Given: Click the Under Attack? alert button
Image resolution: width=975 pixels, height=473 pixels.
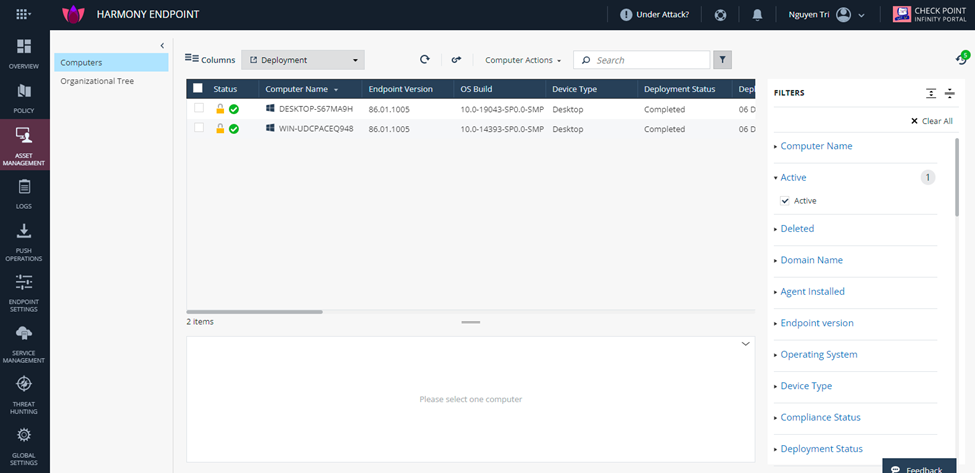Looking at the screenshot, I should coord(654,14).
